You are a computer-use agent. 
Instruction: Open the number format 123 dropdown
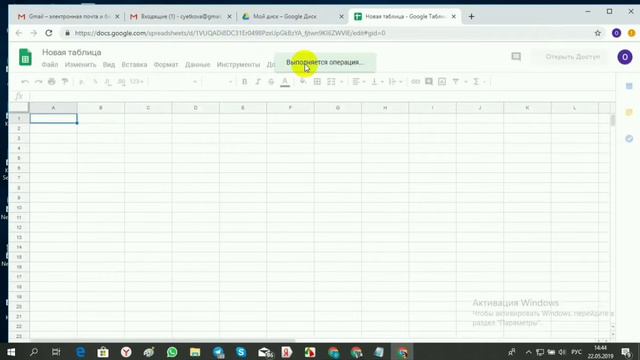point(136,82)
